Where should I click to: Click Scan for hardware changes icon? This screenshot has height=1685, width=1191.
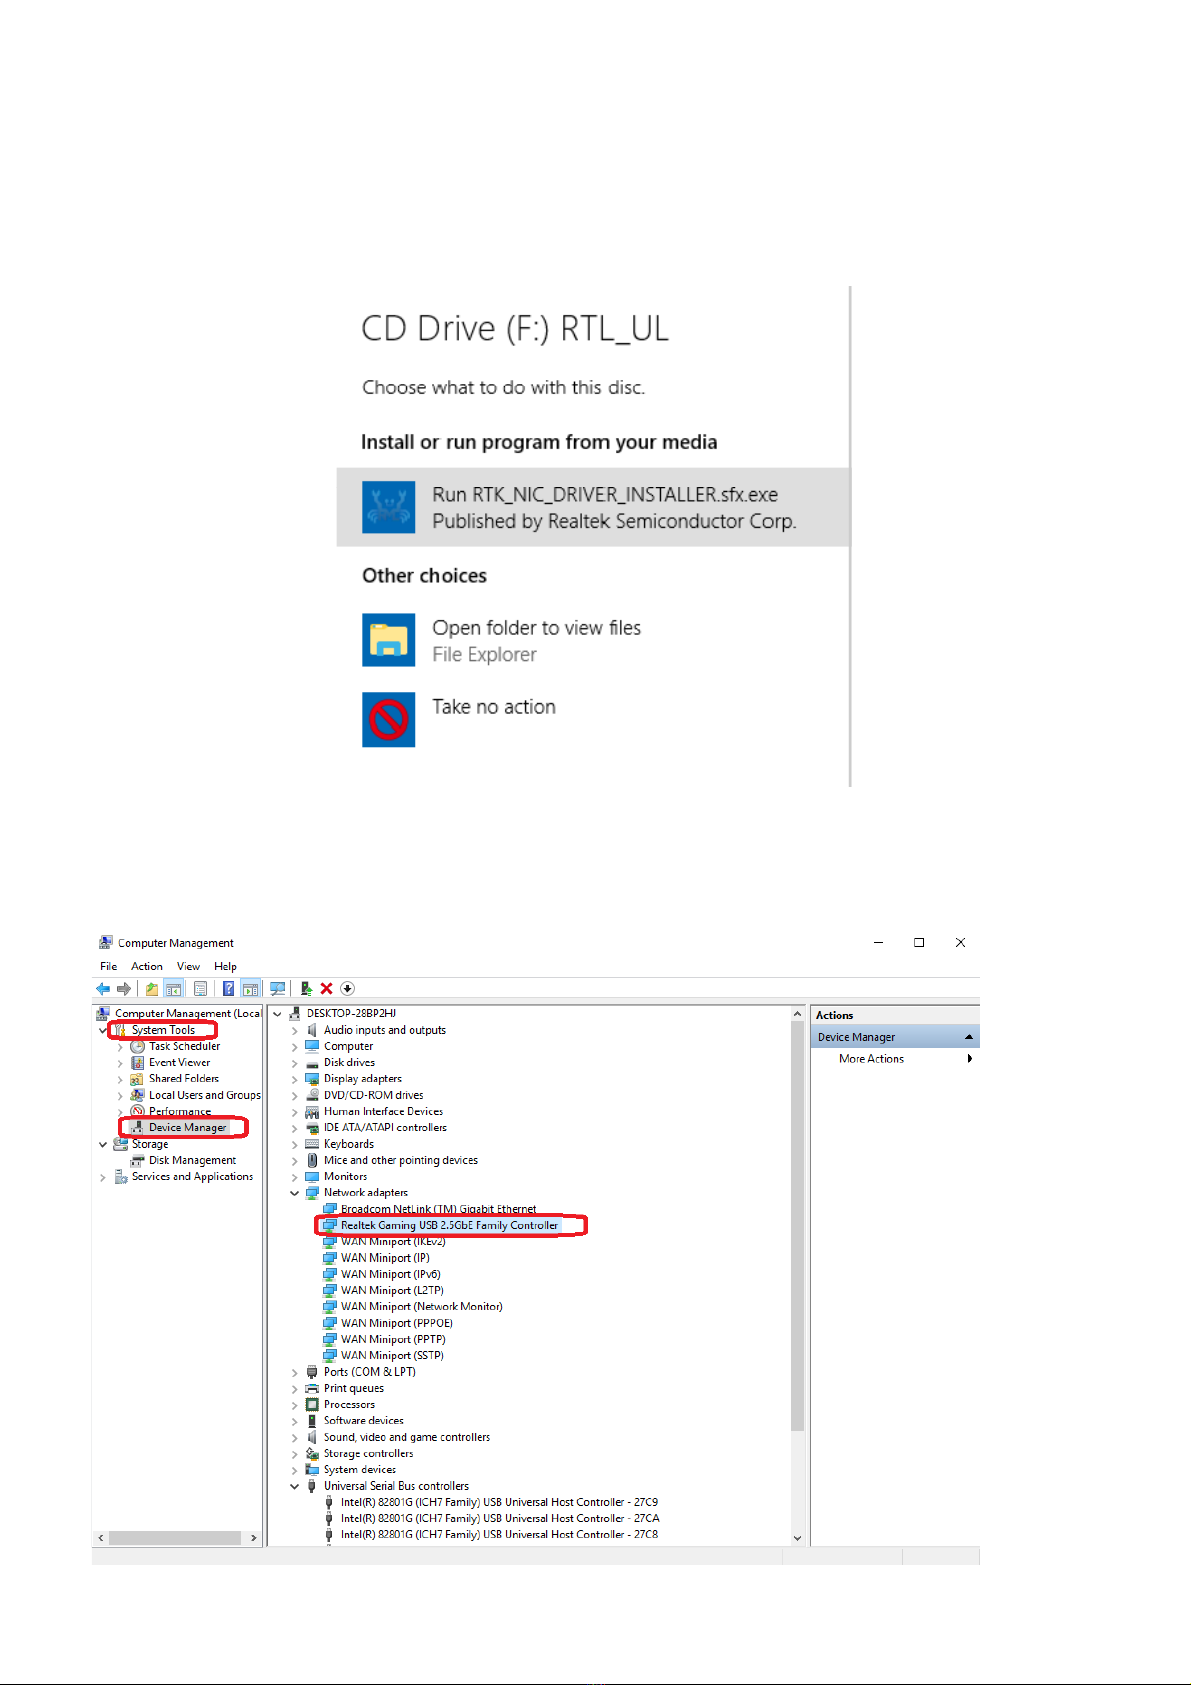(278, 989)
